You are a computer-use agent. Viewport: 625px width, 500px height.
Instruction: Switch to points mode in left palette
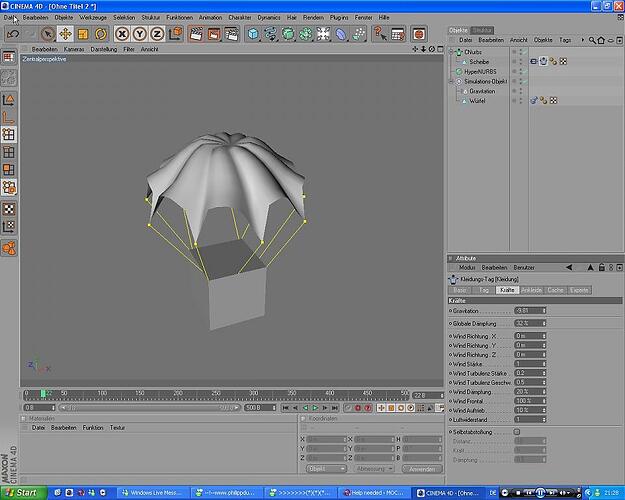click(x=9, y=135)
